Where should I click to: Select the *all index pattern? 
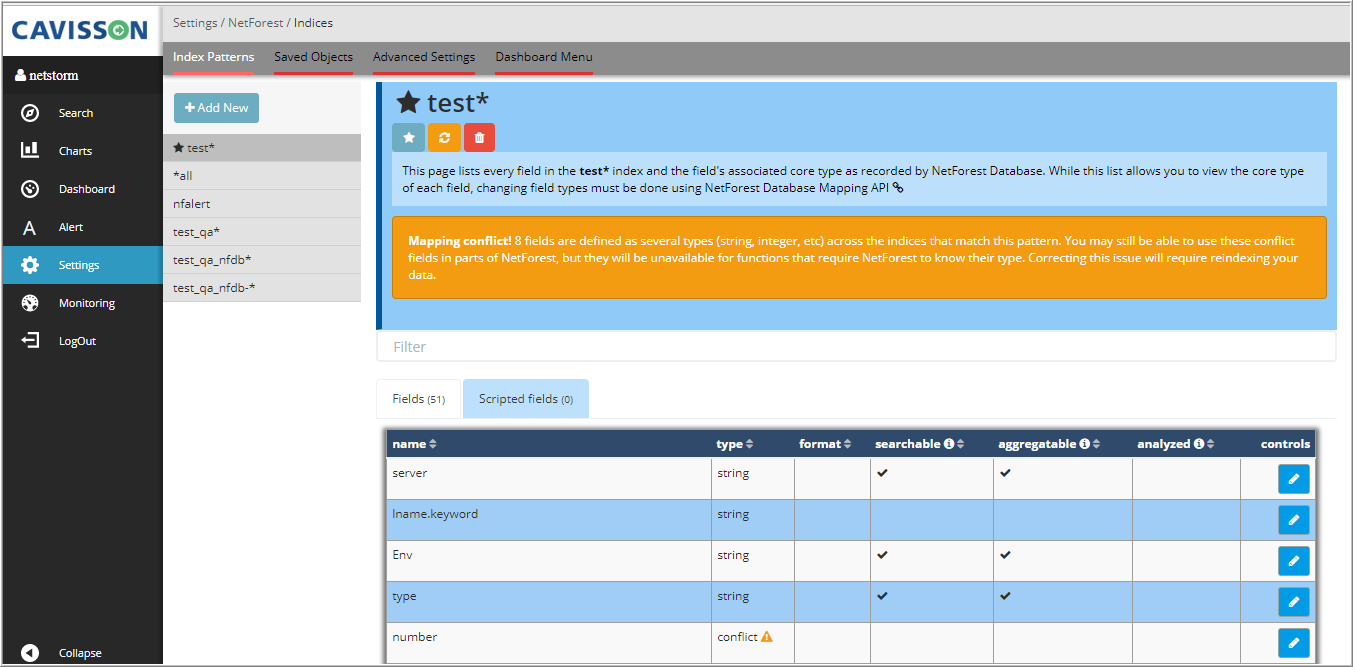(x=262, y=176)
